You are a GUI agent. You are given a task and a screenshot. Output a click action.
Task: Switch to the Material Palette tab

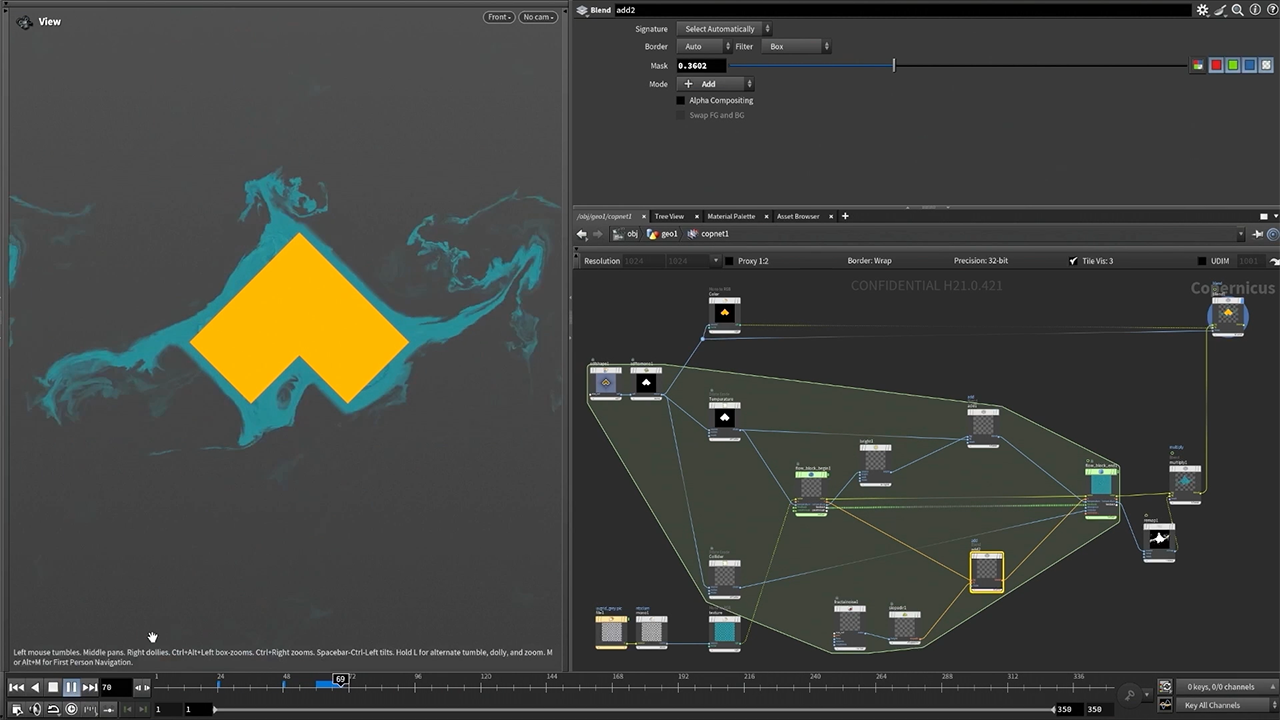click(731, 216)
